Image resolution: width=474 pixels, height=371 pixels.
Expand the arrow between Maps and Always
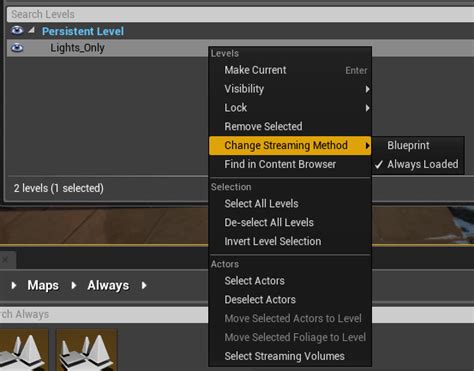74,285
